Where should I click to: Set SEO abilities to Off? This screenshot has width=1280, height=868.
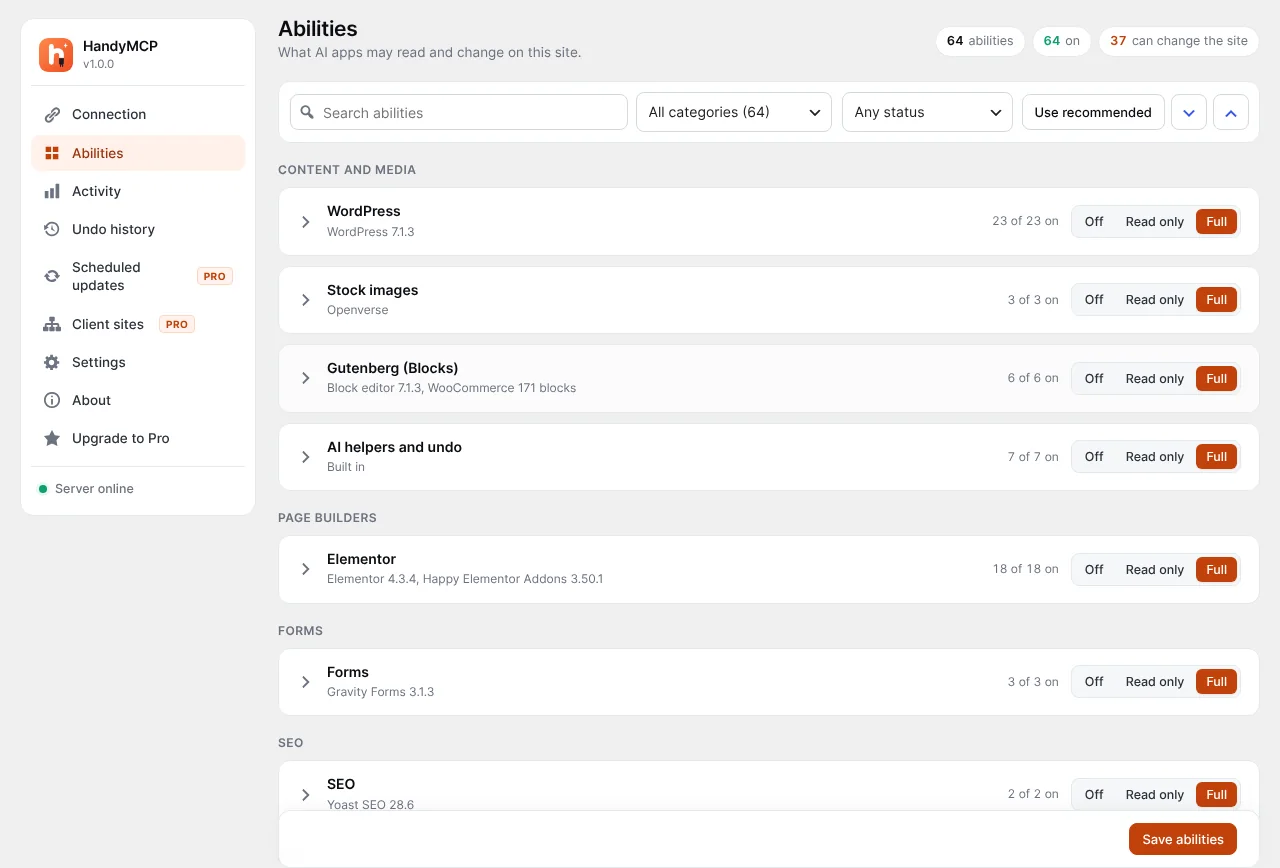(1094, 795)
